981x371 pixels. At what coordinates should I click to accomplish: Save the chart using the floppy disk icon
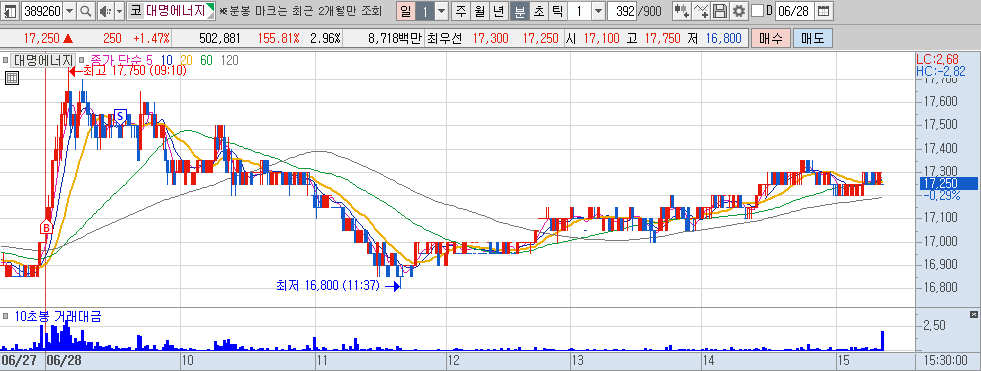coord(721,11)
